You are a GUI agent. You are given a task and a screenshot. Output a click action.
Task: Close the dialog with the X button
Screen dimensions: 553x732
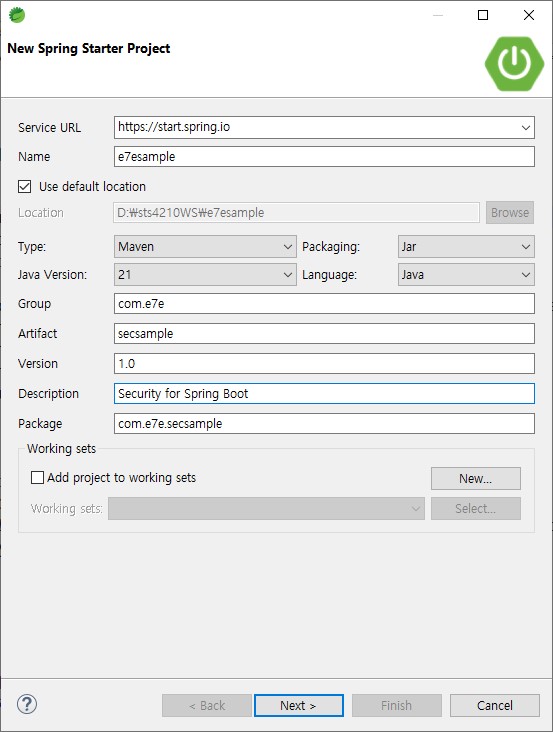point(529,15)
